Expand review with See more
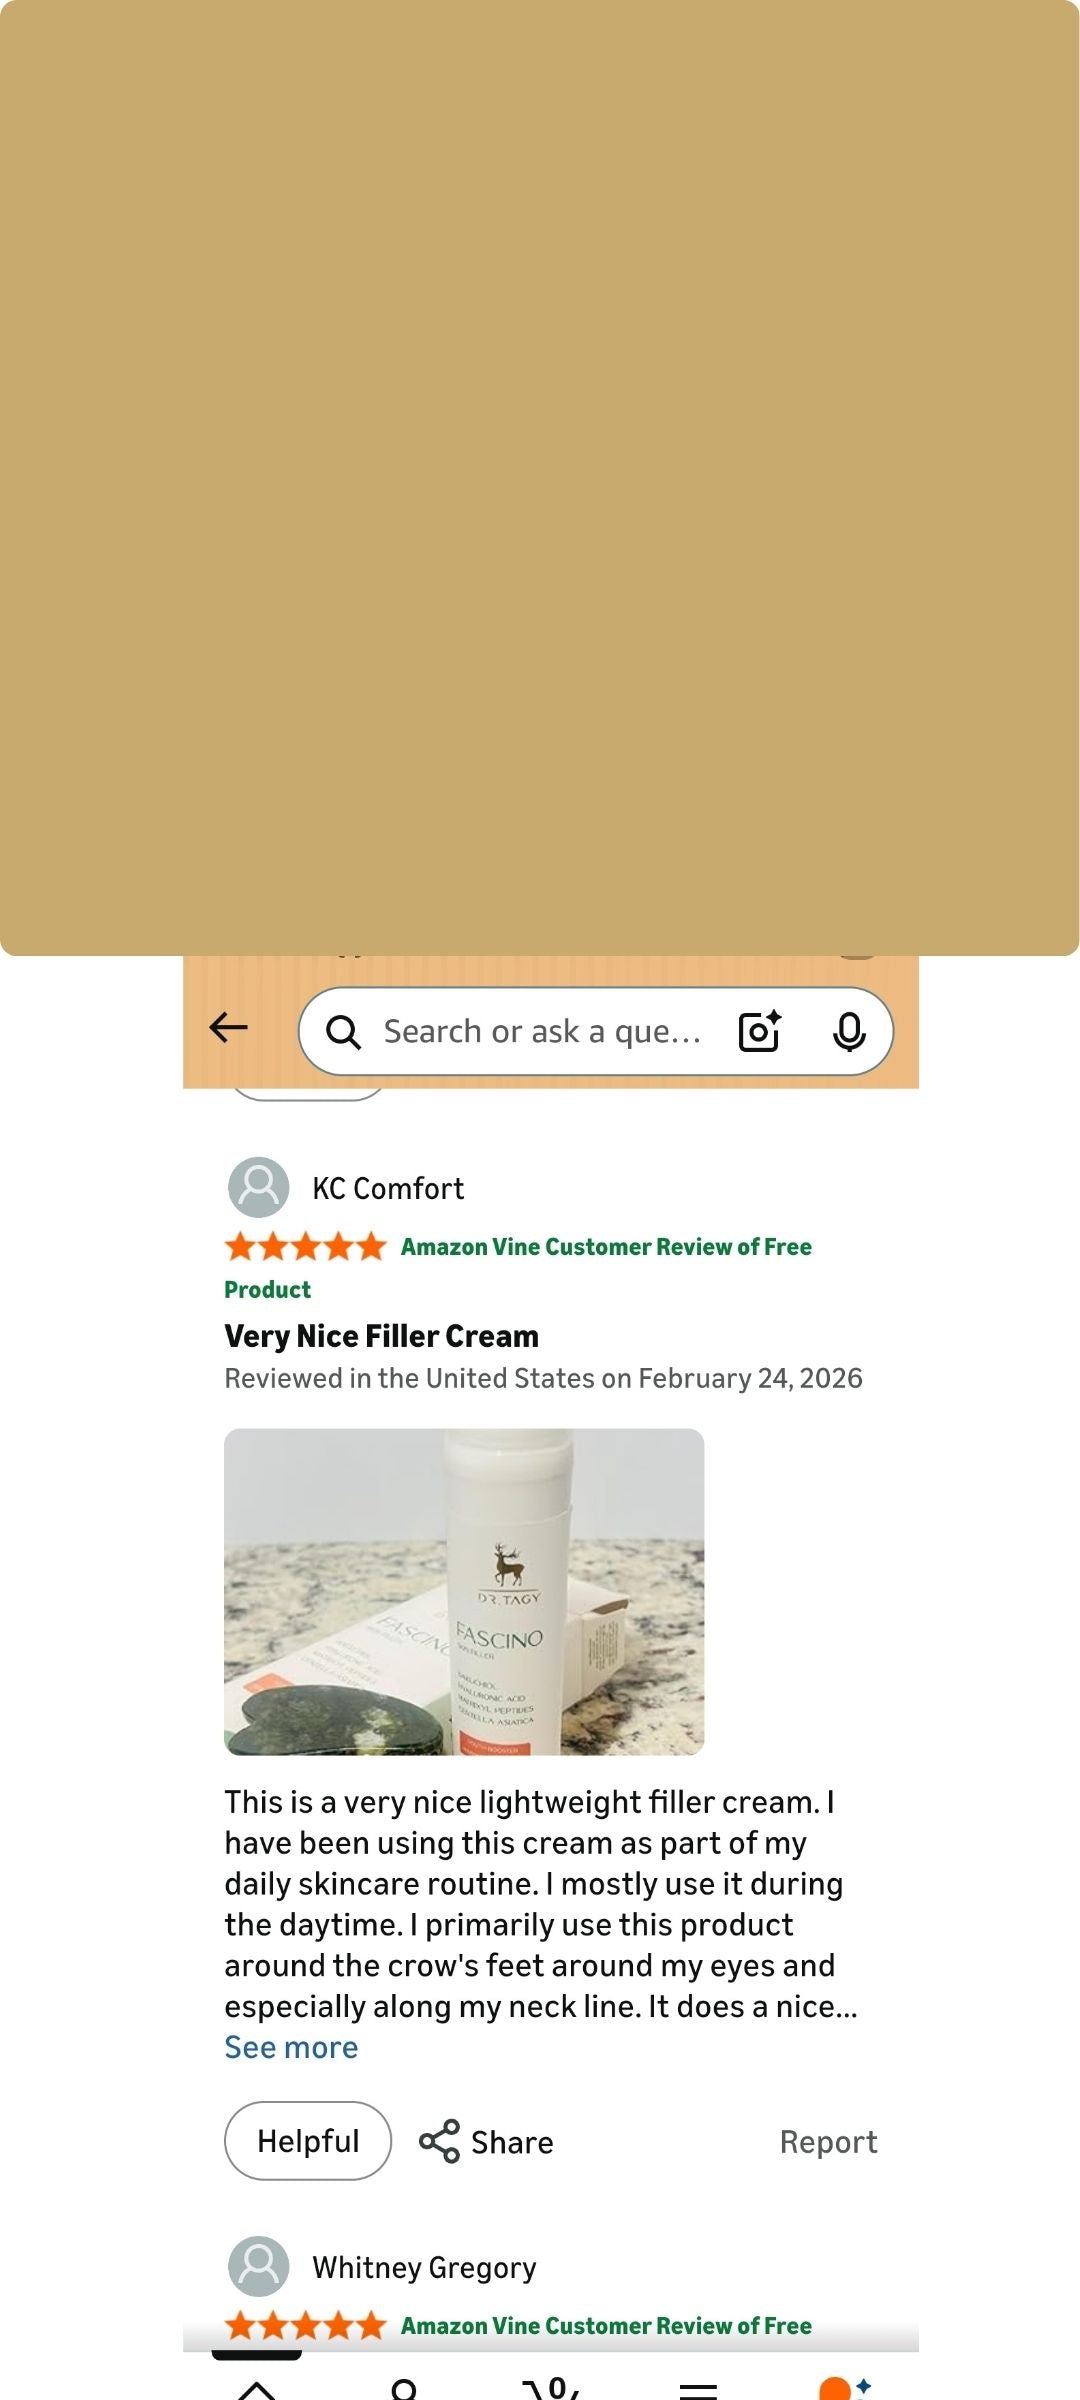Image resolution: width=1080 pixels, height=2400 pixels. coord(291,2047)
